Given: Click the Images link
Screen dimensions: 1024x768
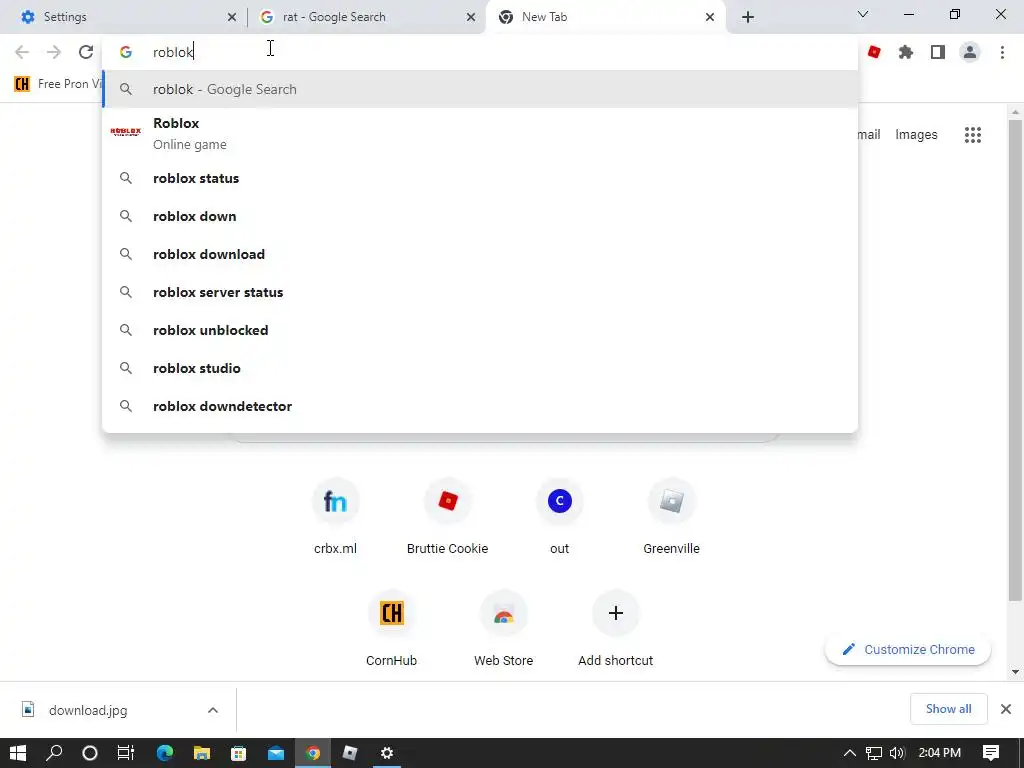Looking at the screenshot, I should pos(916,135).
